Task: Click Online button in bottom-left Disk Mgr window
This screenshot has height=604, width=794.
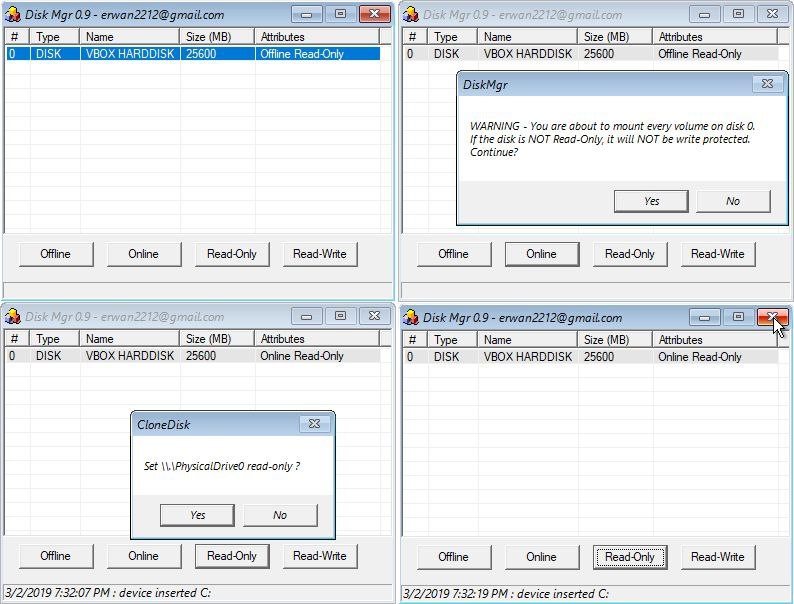Action: (144, 556)
